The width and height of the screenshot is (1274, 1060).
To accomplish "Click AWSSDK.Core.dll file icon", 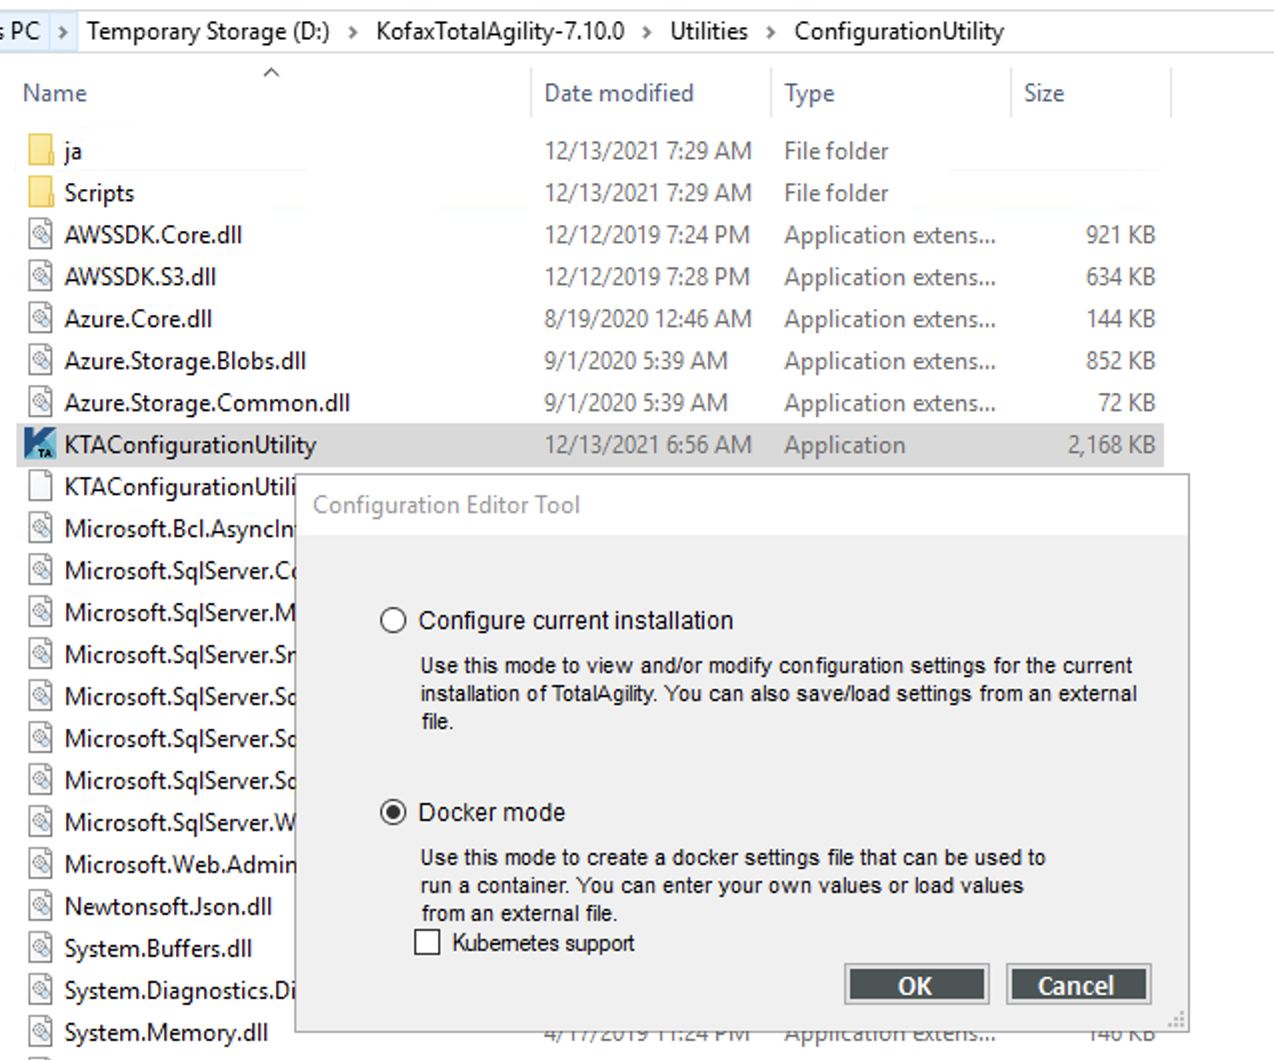I will point(40,234).
